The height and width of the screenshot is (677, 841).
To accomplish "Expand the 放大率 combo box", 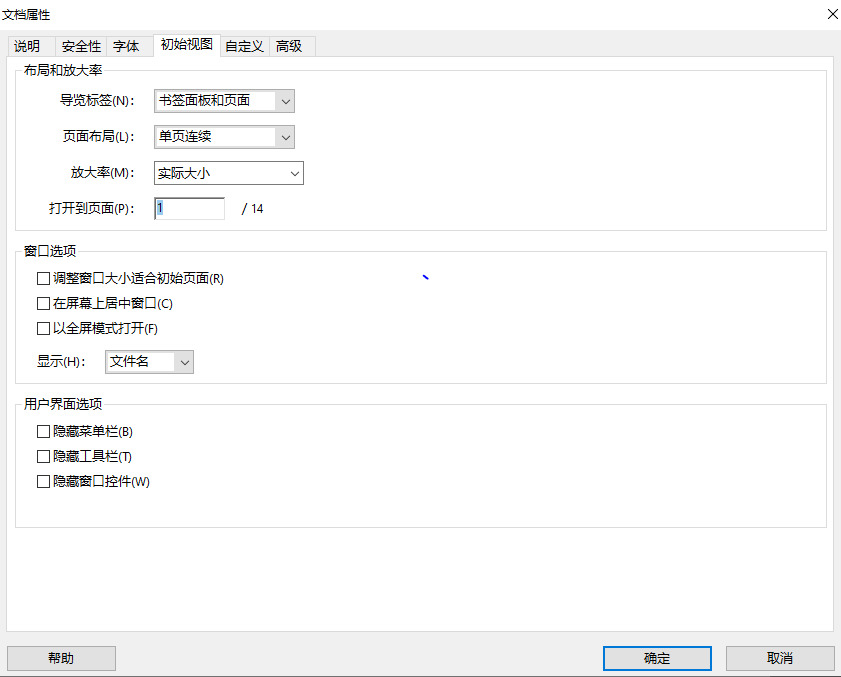I will (x=294, y=173).
